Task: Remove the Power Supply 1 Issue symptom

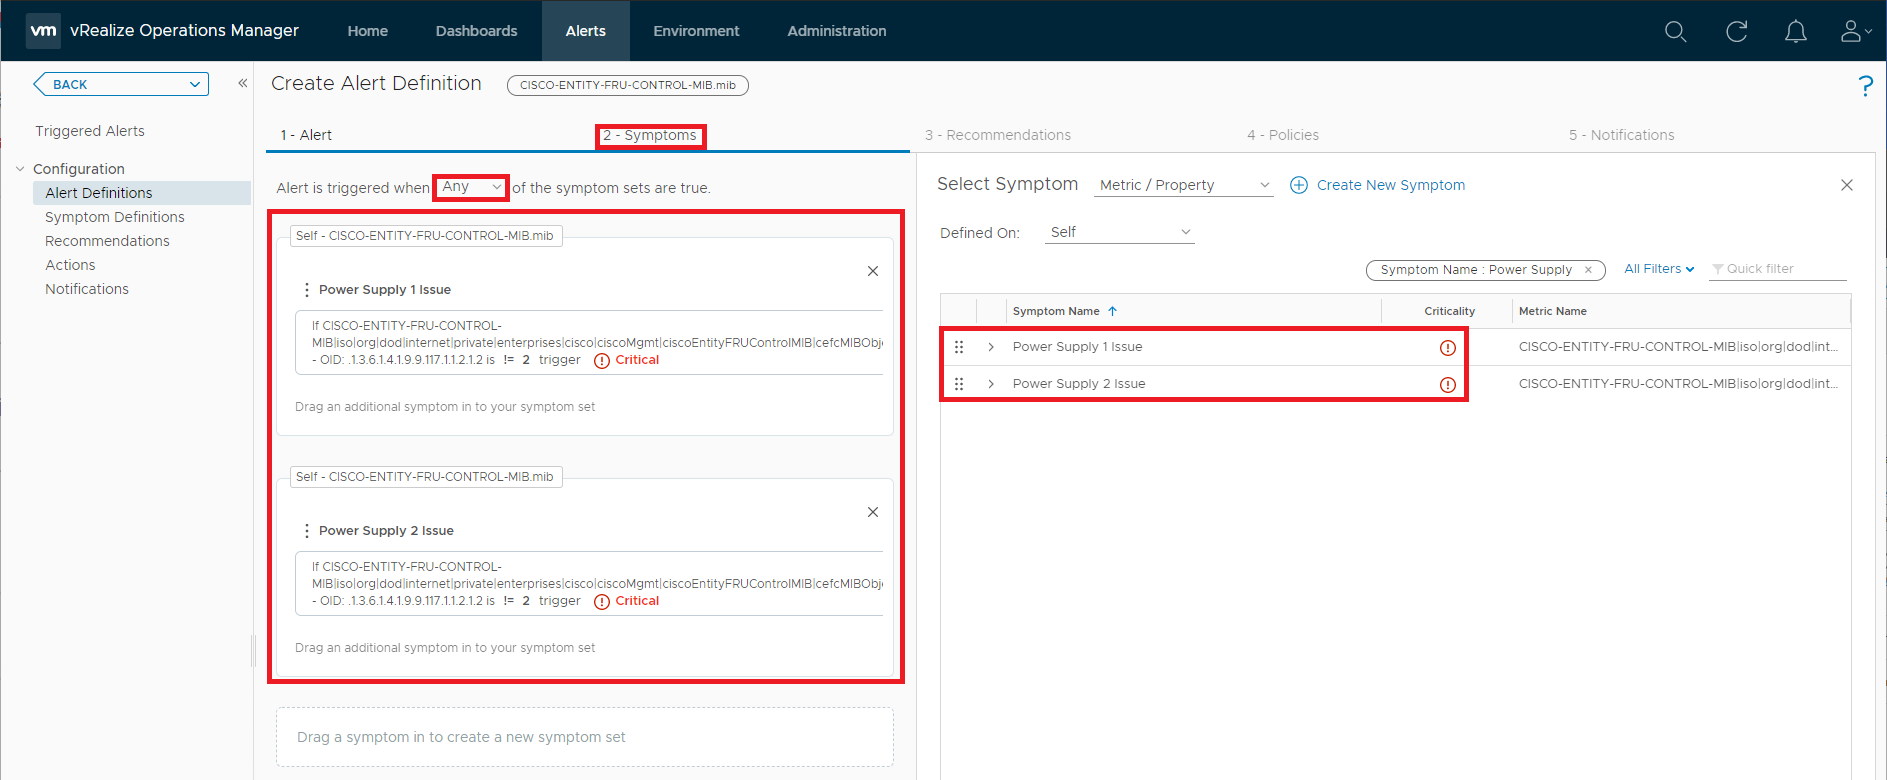Action: point(872,271)
